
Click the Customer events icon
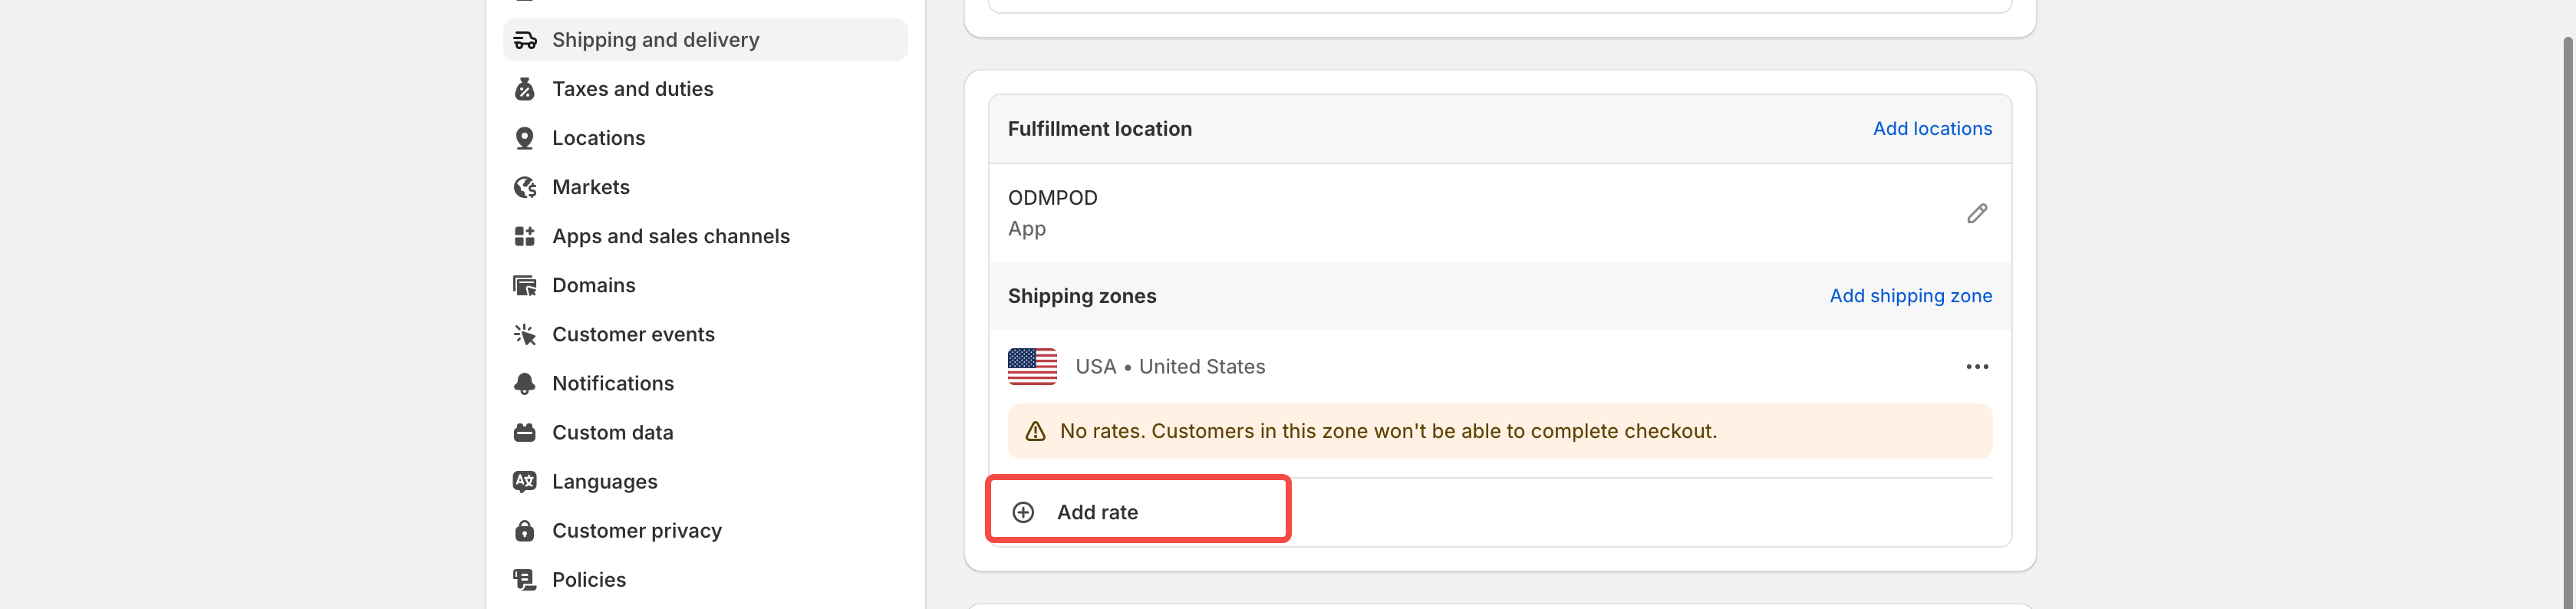(524, 334)
